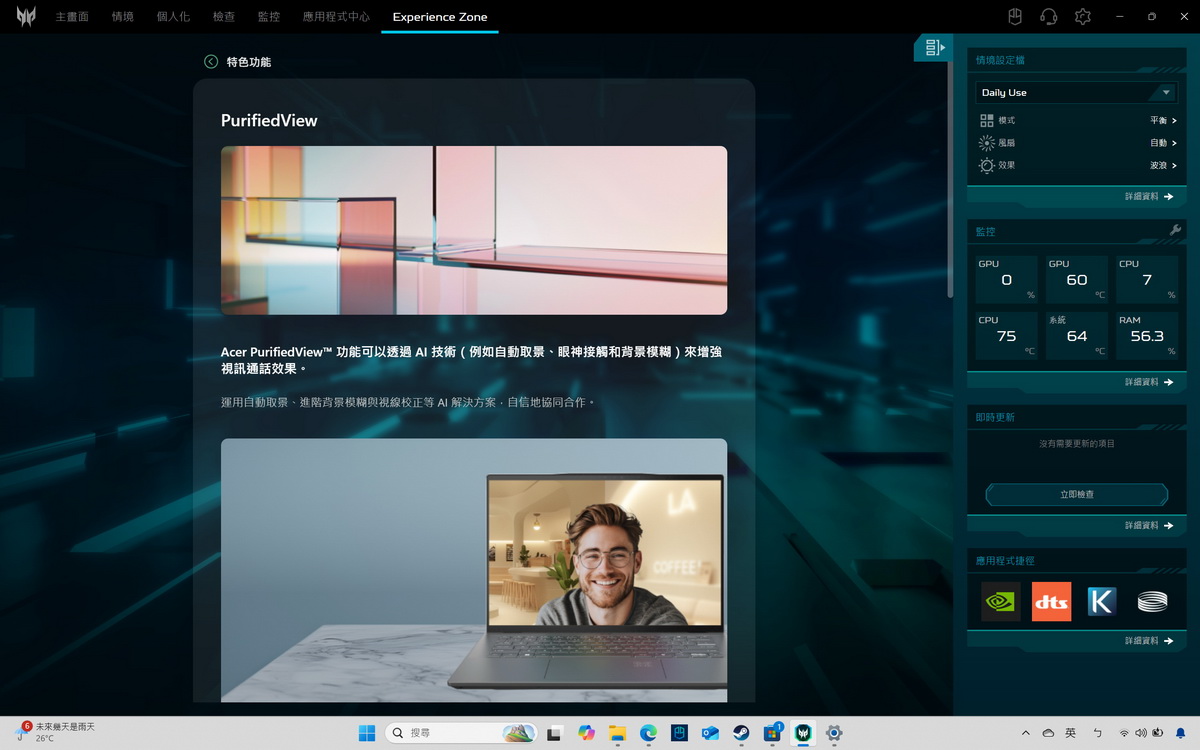Click the back arrow beside 特色功能
Image resolution: width=1200 pixels, height=750 pixels.
click(x=211, y=62)
